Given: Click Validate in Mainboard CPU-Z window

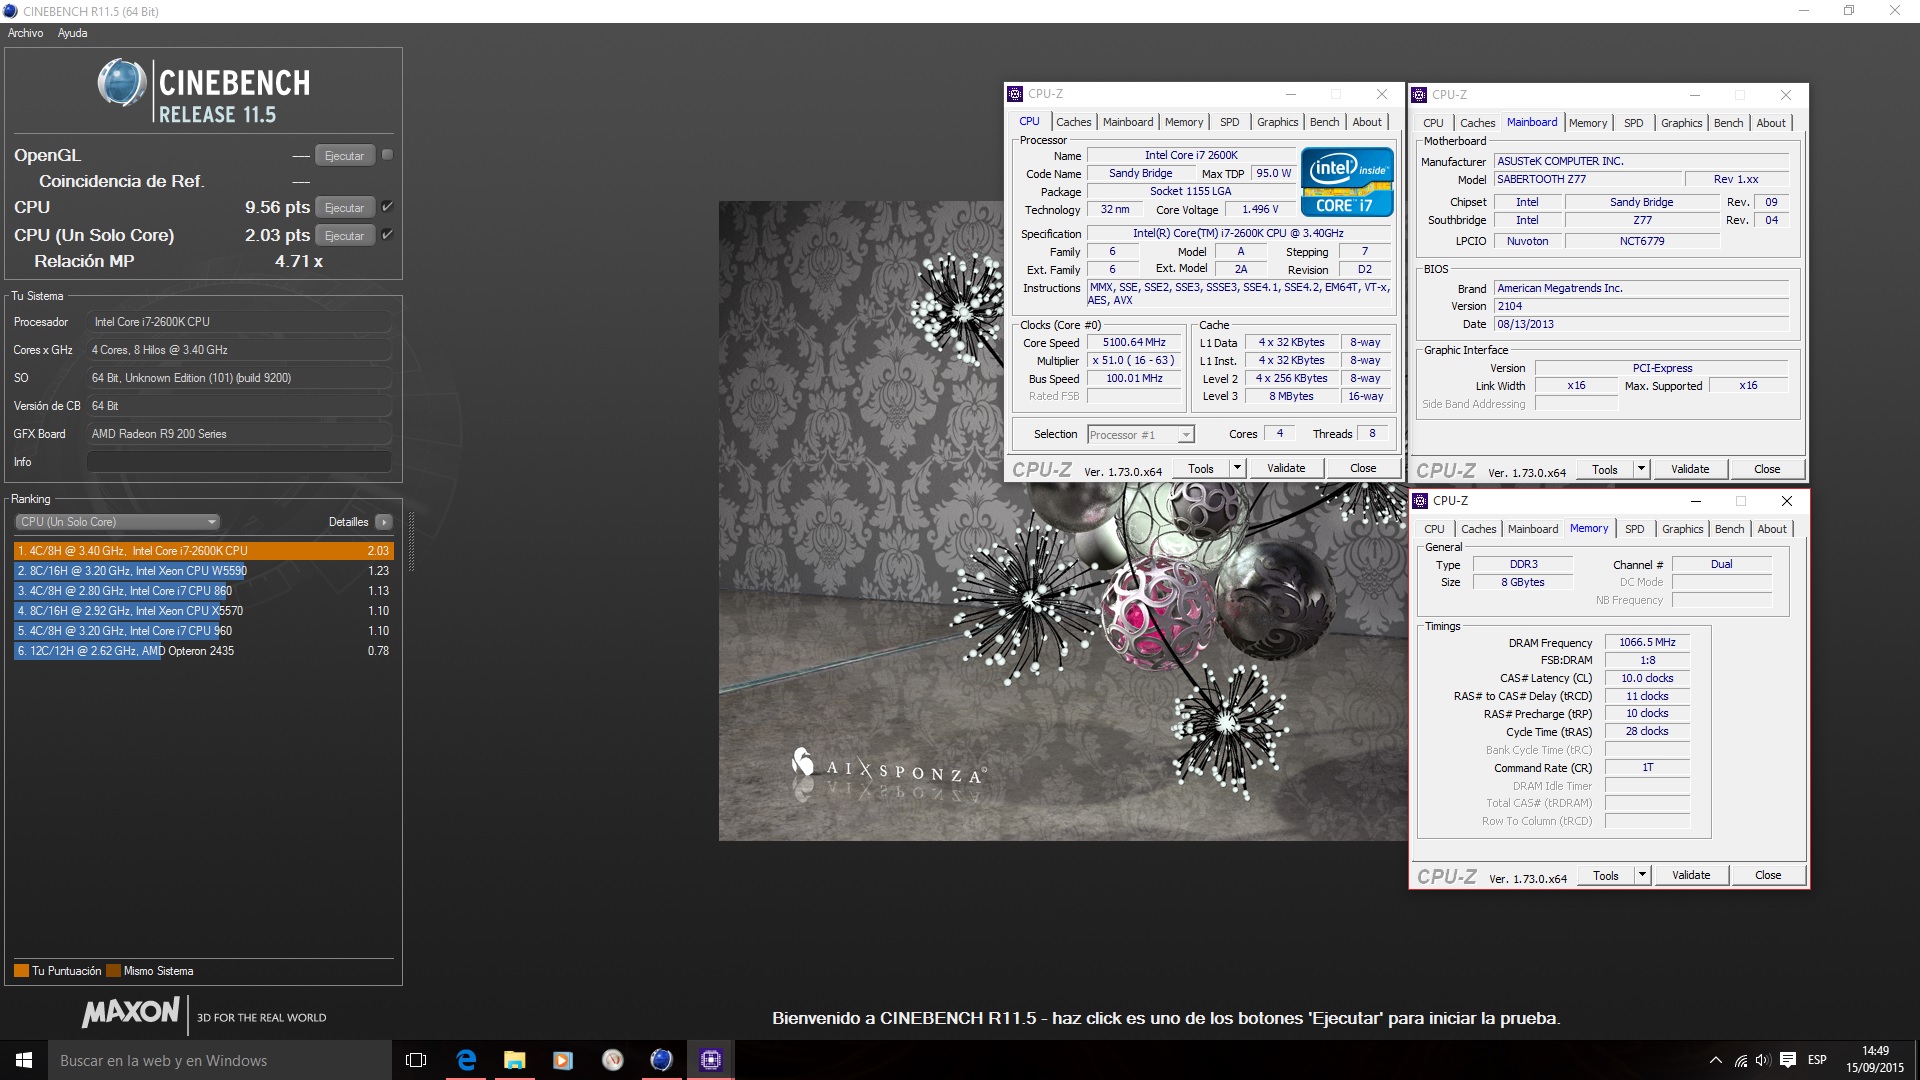Looking at the screenshot, I should tap(1690, 469).
